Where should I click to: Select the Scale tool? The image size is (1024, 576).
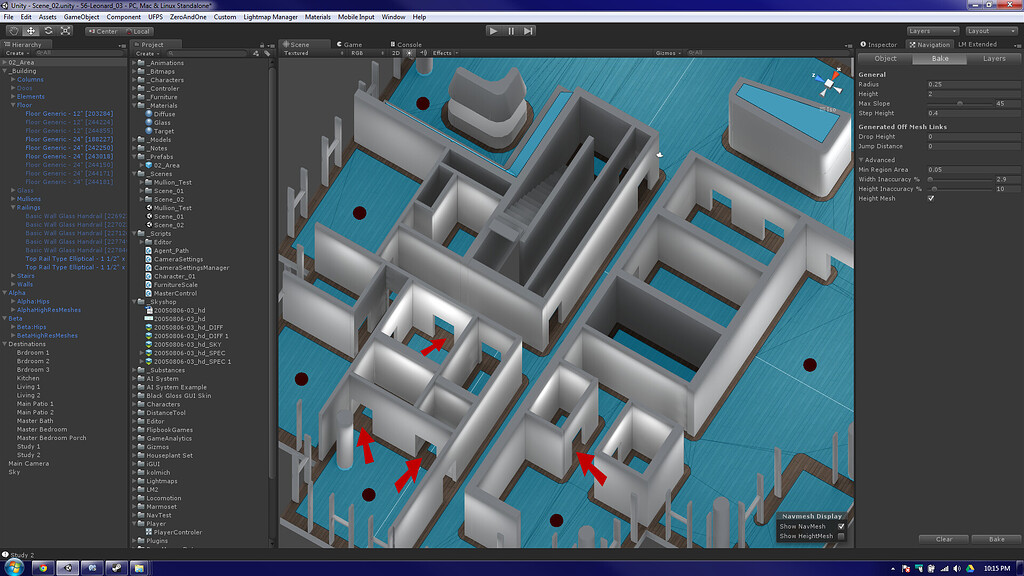(x=65, y=30)
